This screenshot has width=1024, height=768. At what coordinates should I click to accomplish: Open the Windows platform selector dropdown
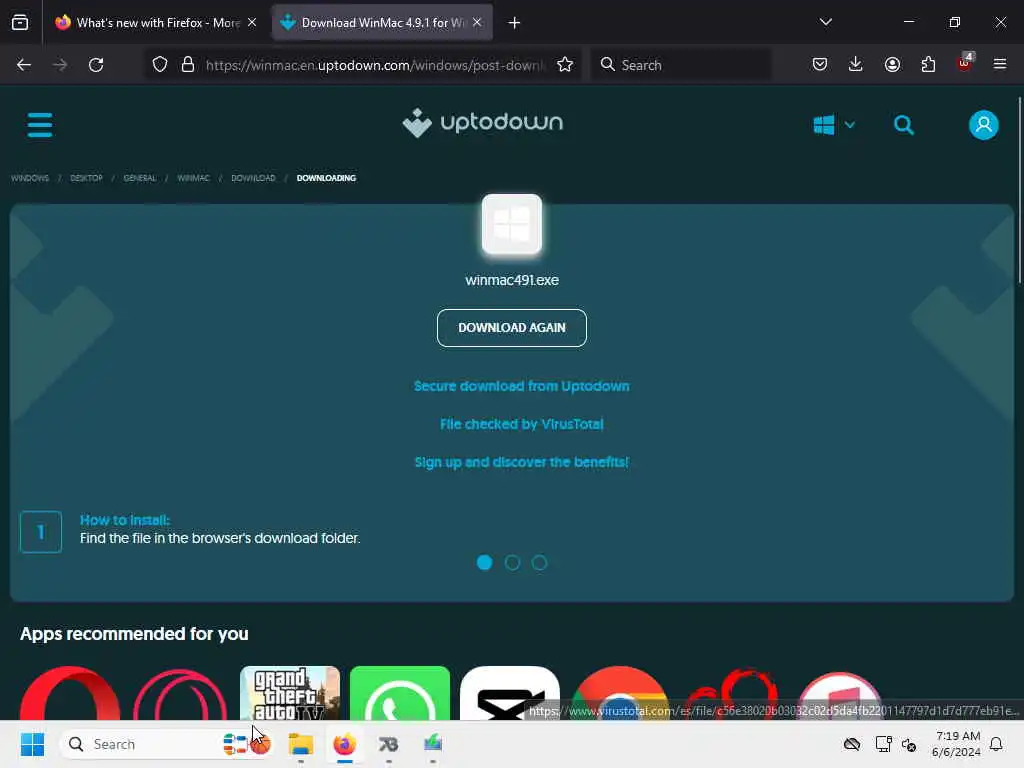(x=834, y=125)
